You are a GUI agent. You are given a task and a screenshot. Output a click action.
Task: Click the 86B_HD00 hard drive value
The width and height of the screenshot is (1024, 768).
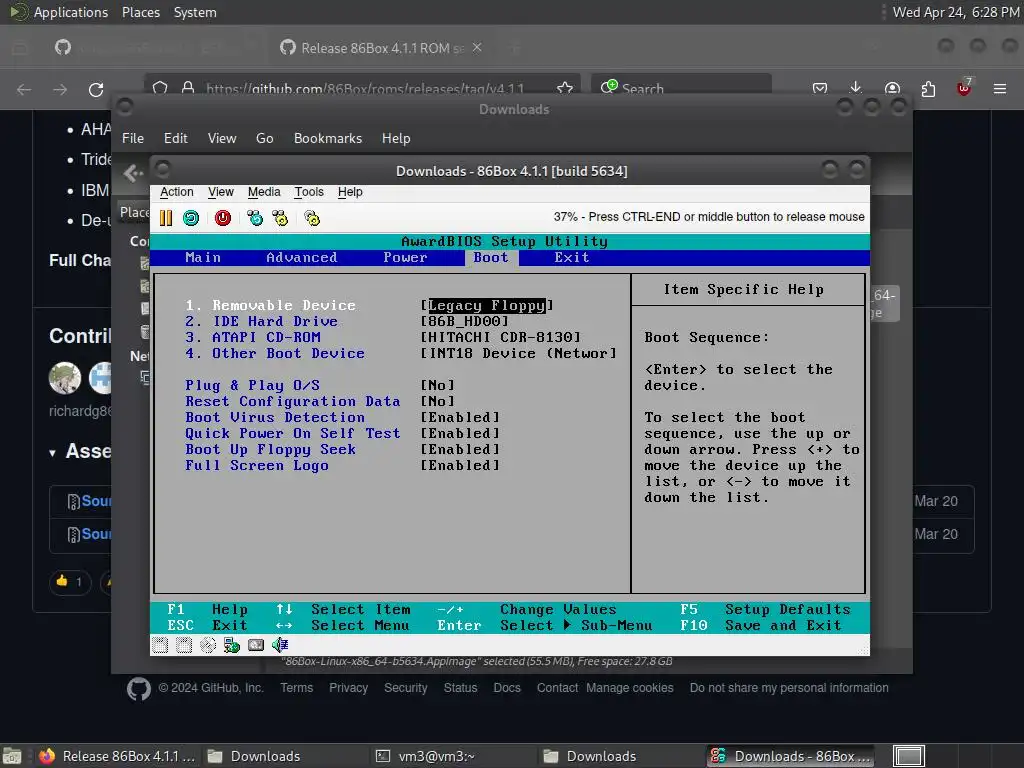click(x=464, y=321)
